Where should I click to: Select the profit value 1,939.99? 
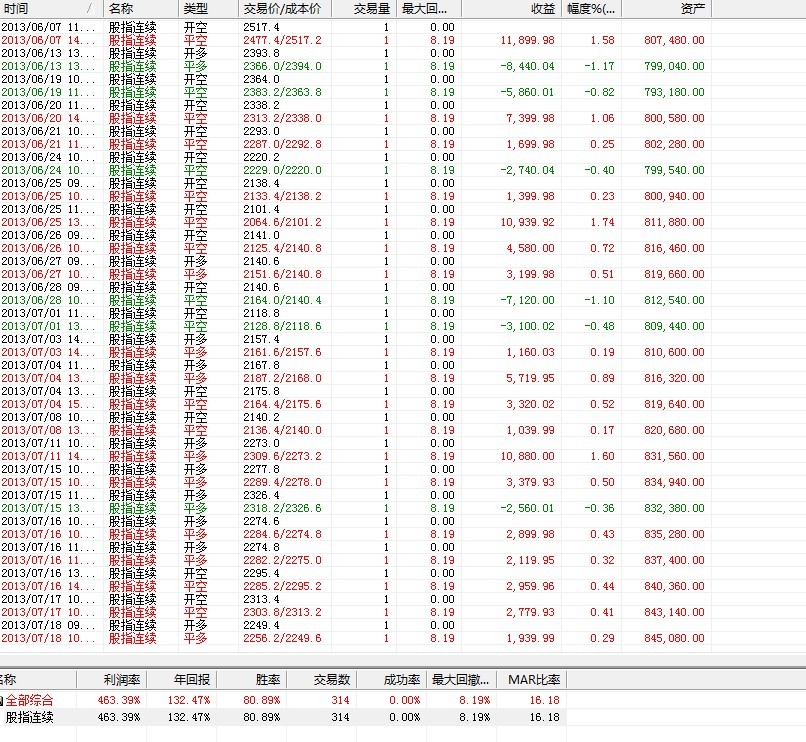[x=530, y=638]
